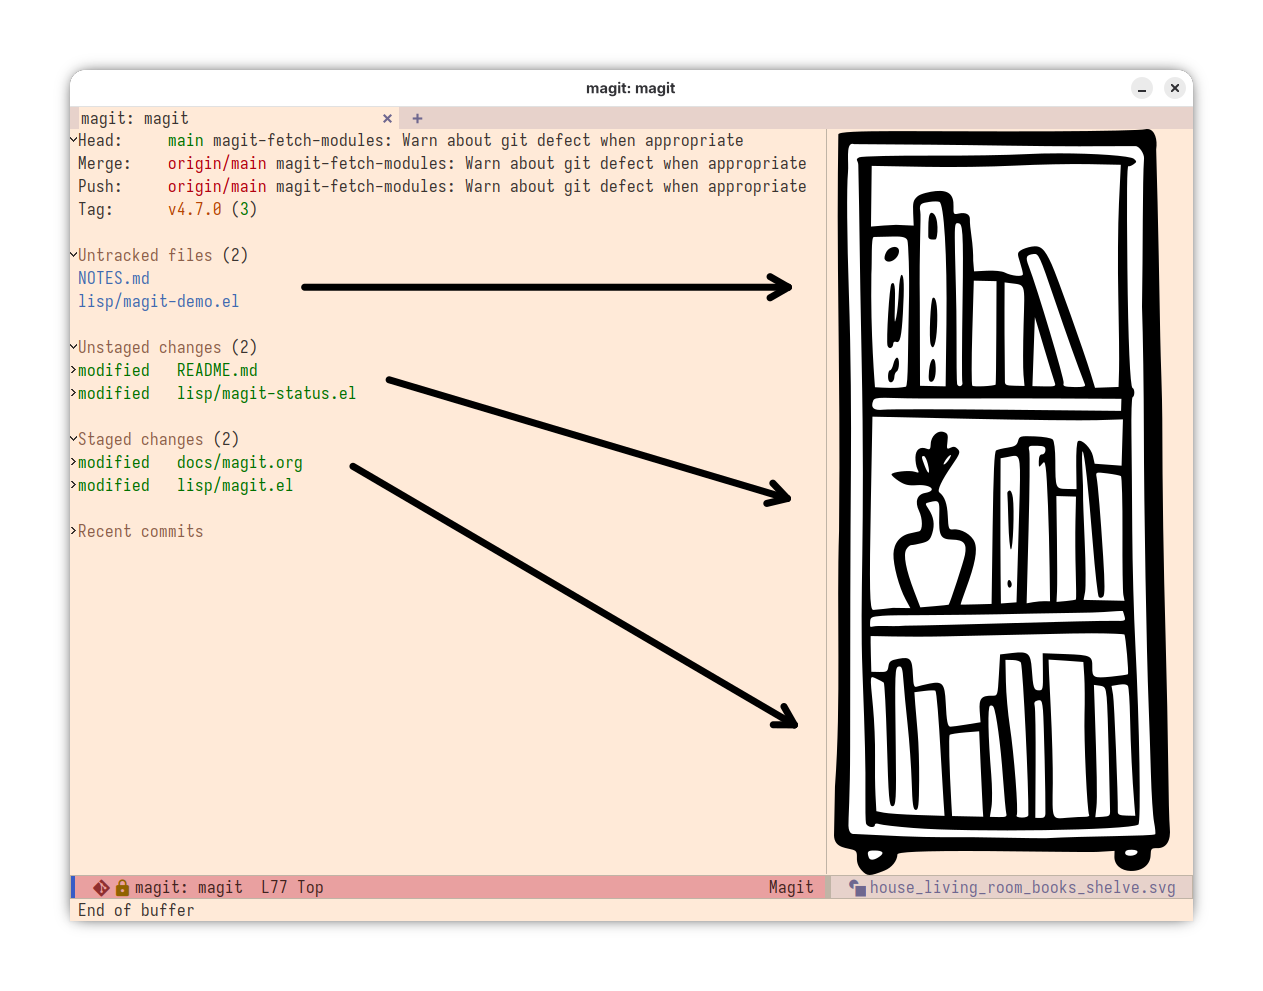Image resolution: width=1263 pixels, height=991 pixels.
Task: Click the lisp/magit.el file name
Action: pos(235,486)
